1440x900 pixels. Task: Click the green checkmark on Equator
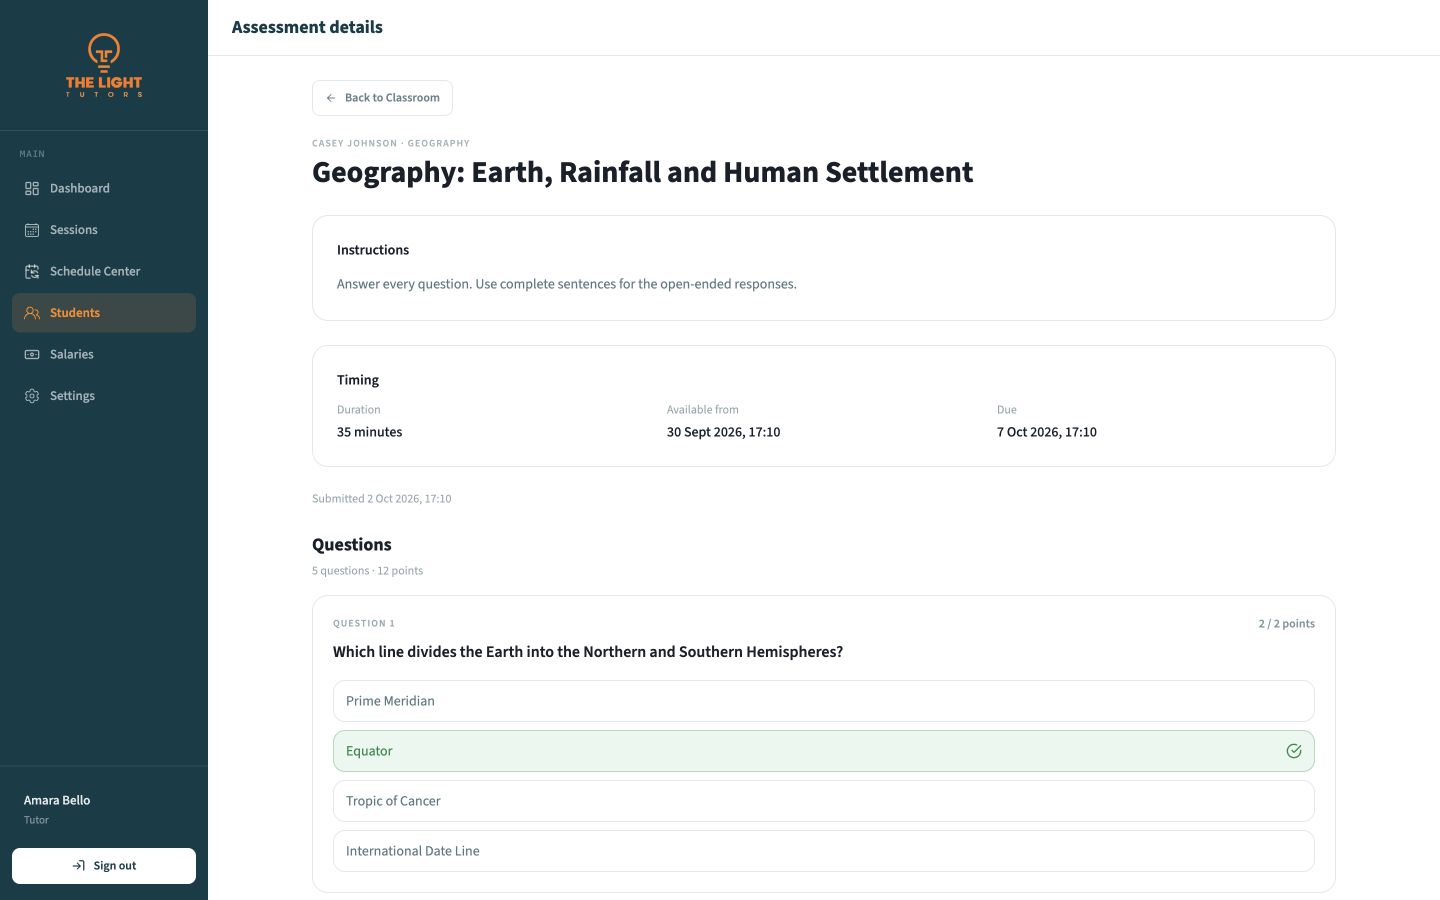(x=1294, y=751)
